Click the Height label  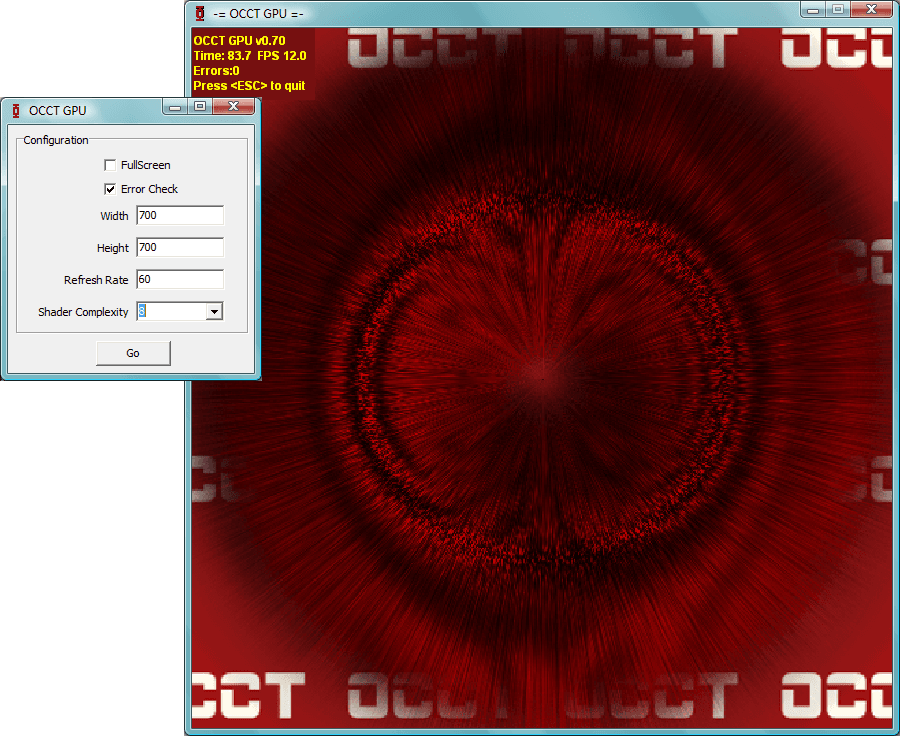(x=112, y=248)
